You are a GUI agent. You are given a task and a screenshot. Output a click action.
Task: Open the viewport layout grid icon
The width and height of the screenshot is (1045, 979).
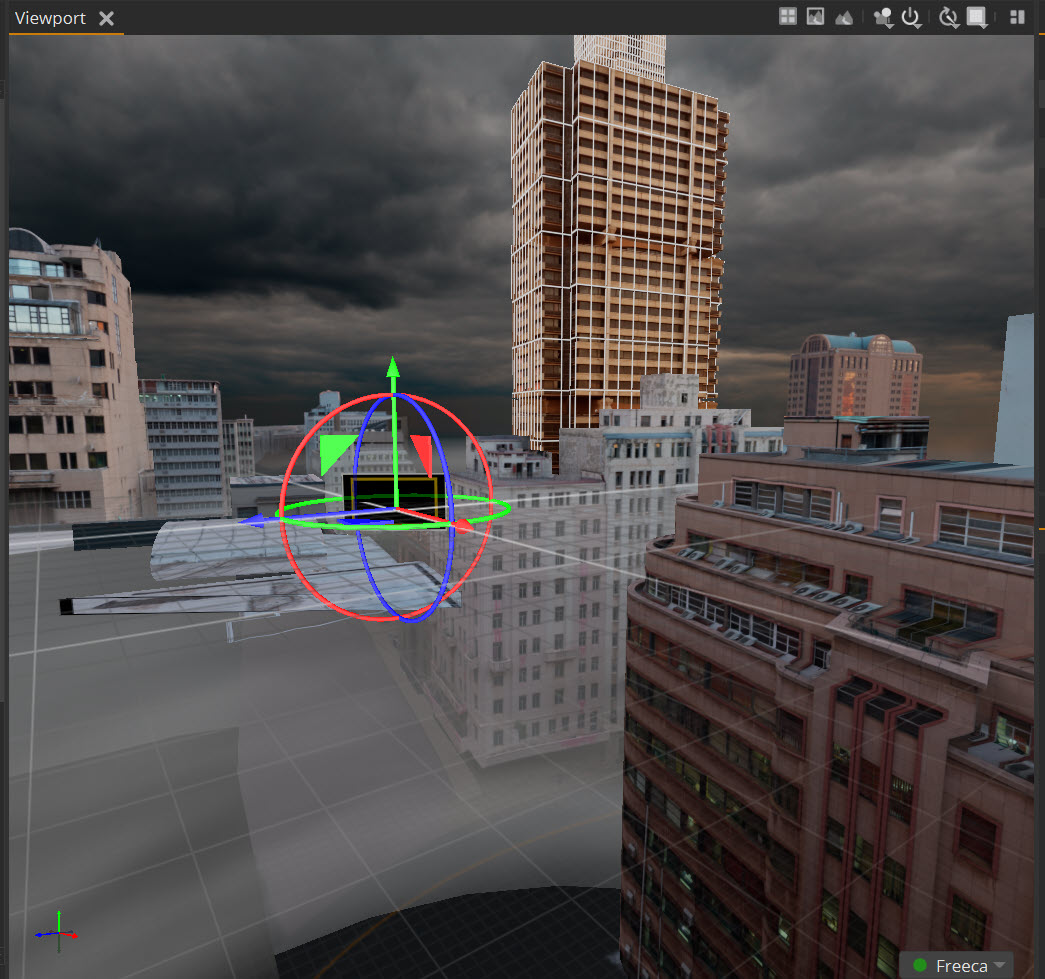coord(788,16)
